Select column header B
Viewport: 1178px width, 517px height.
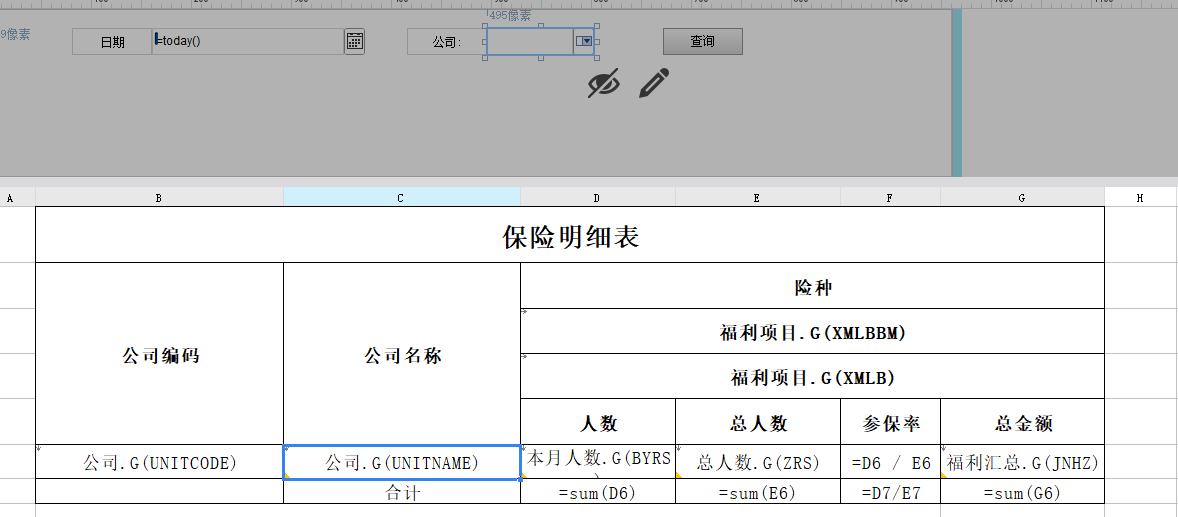[159, 198]
